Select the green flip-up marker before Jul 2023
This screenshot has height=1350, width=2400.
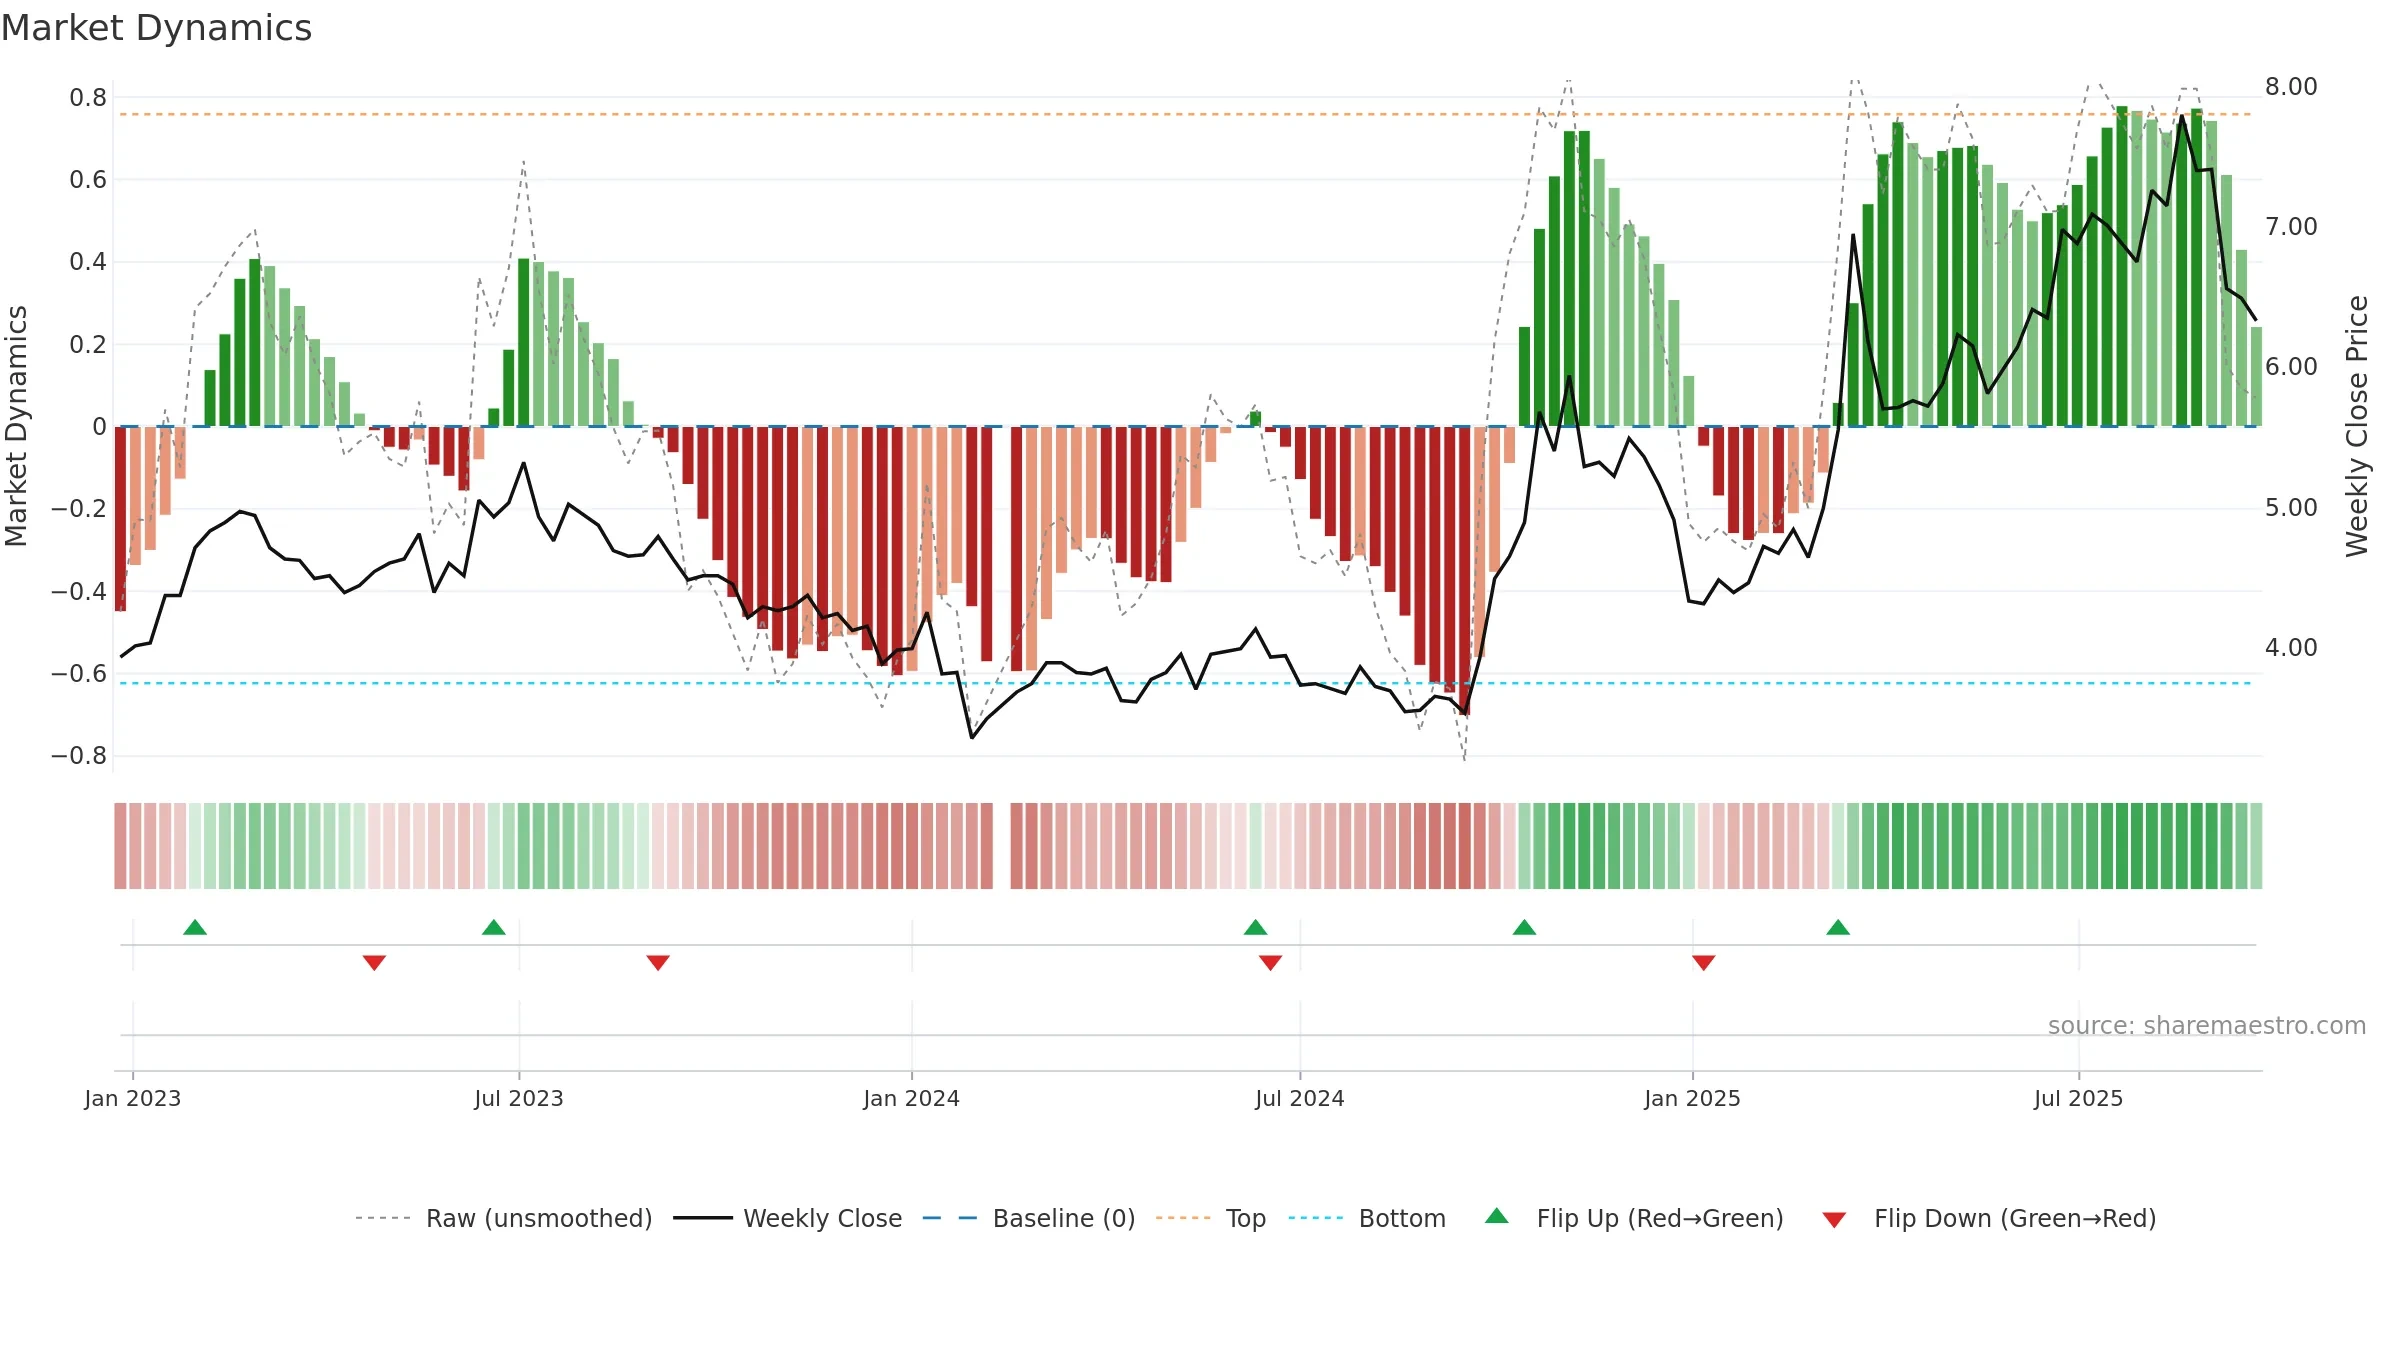494,927
